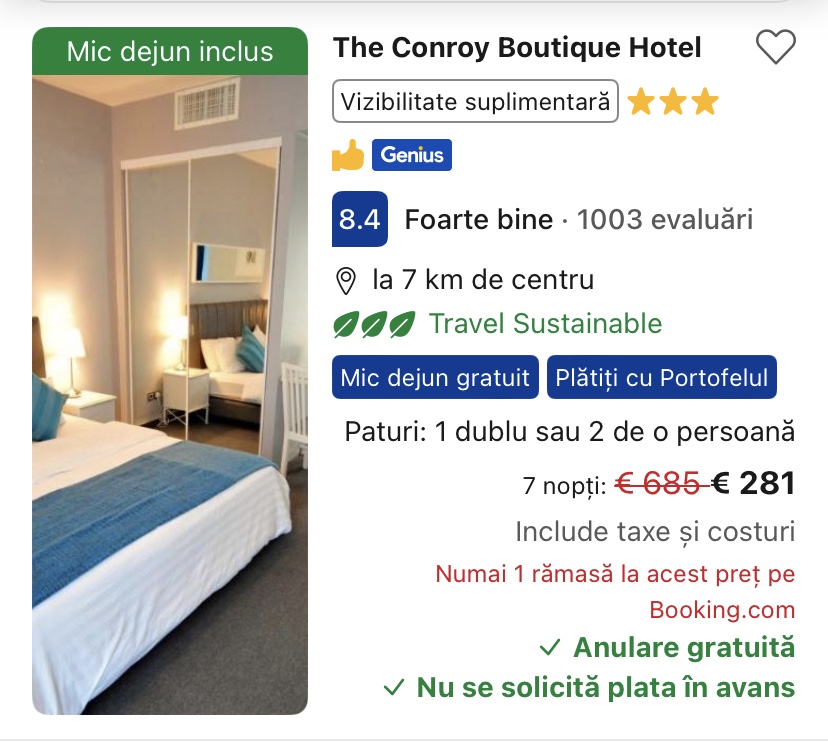Click the 1003 evaluări reviews text

click(664, 219)
